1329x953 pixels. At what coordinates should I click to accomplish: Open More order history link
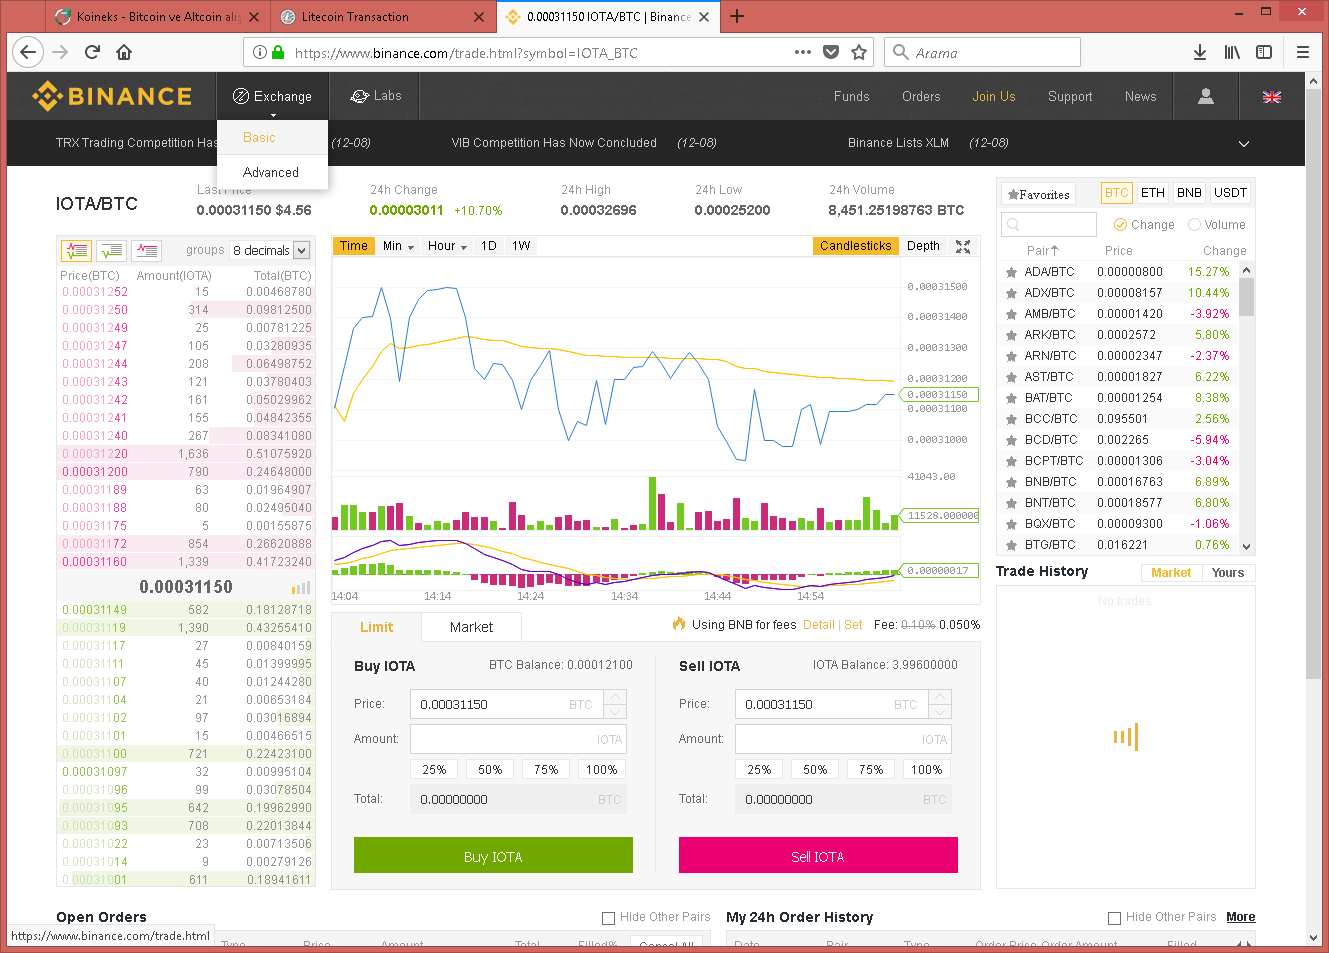1240,917
